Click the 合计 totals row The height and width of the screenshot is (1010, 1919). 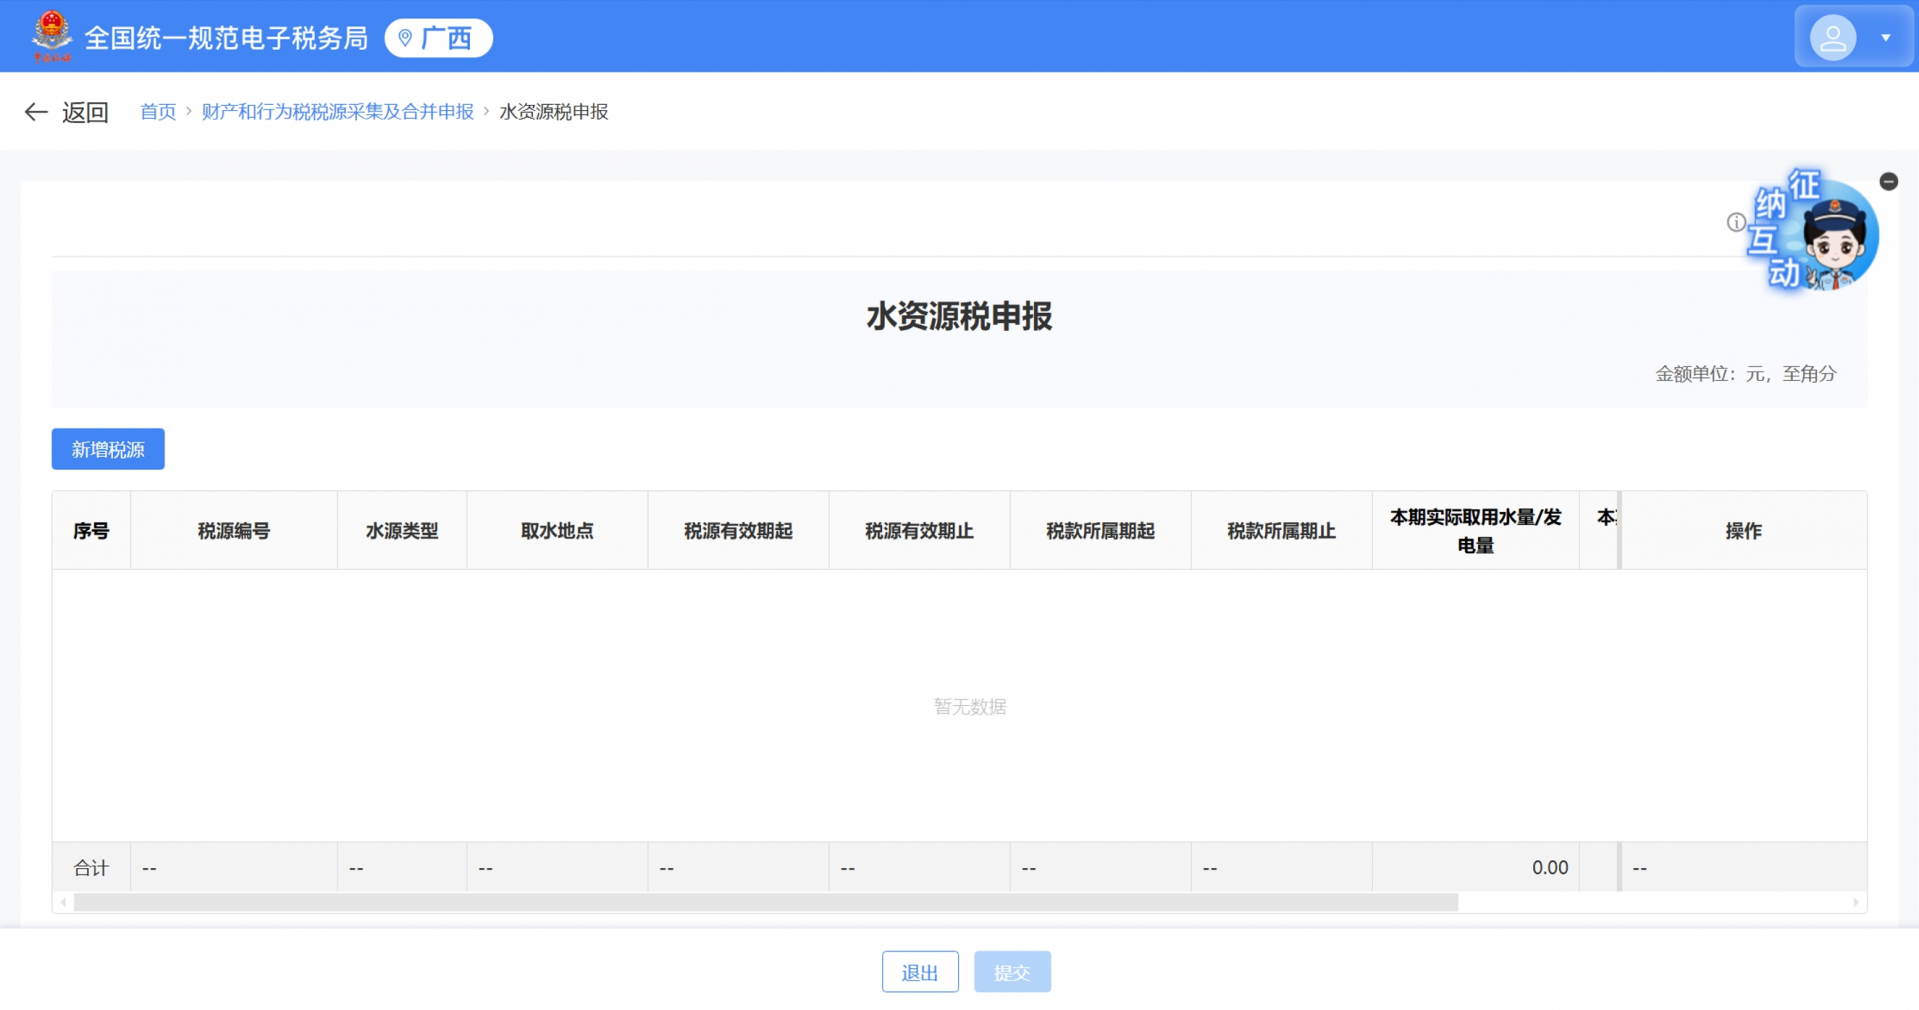coord(91,867)
